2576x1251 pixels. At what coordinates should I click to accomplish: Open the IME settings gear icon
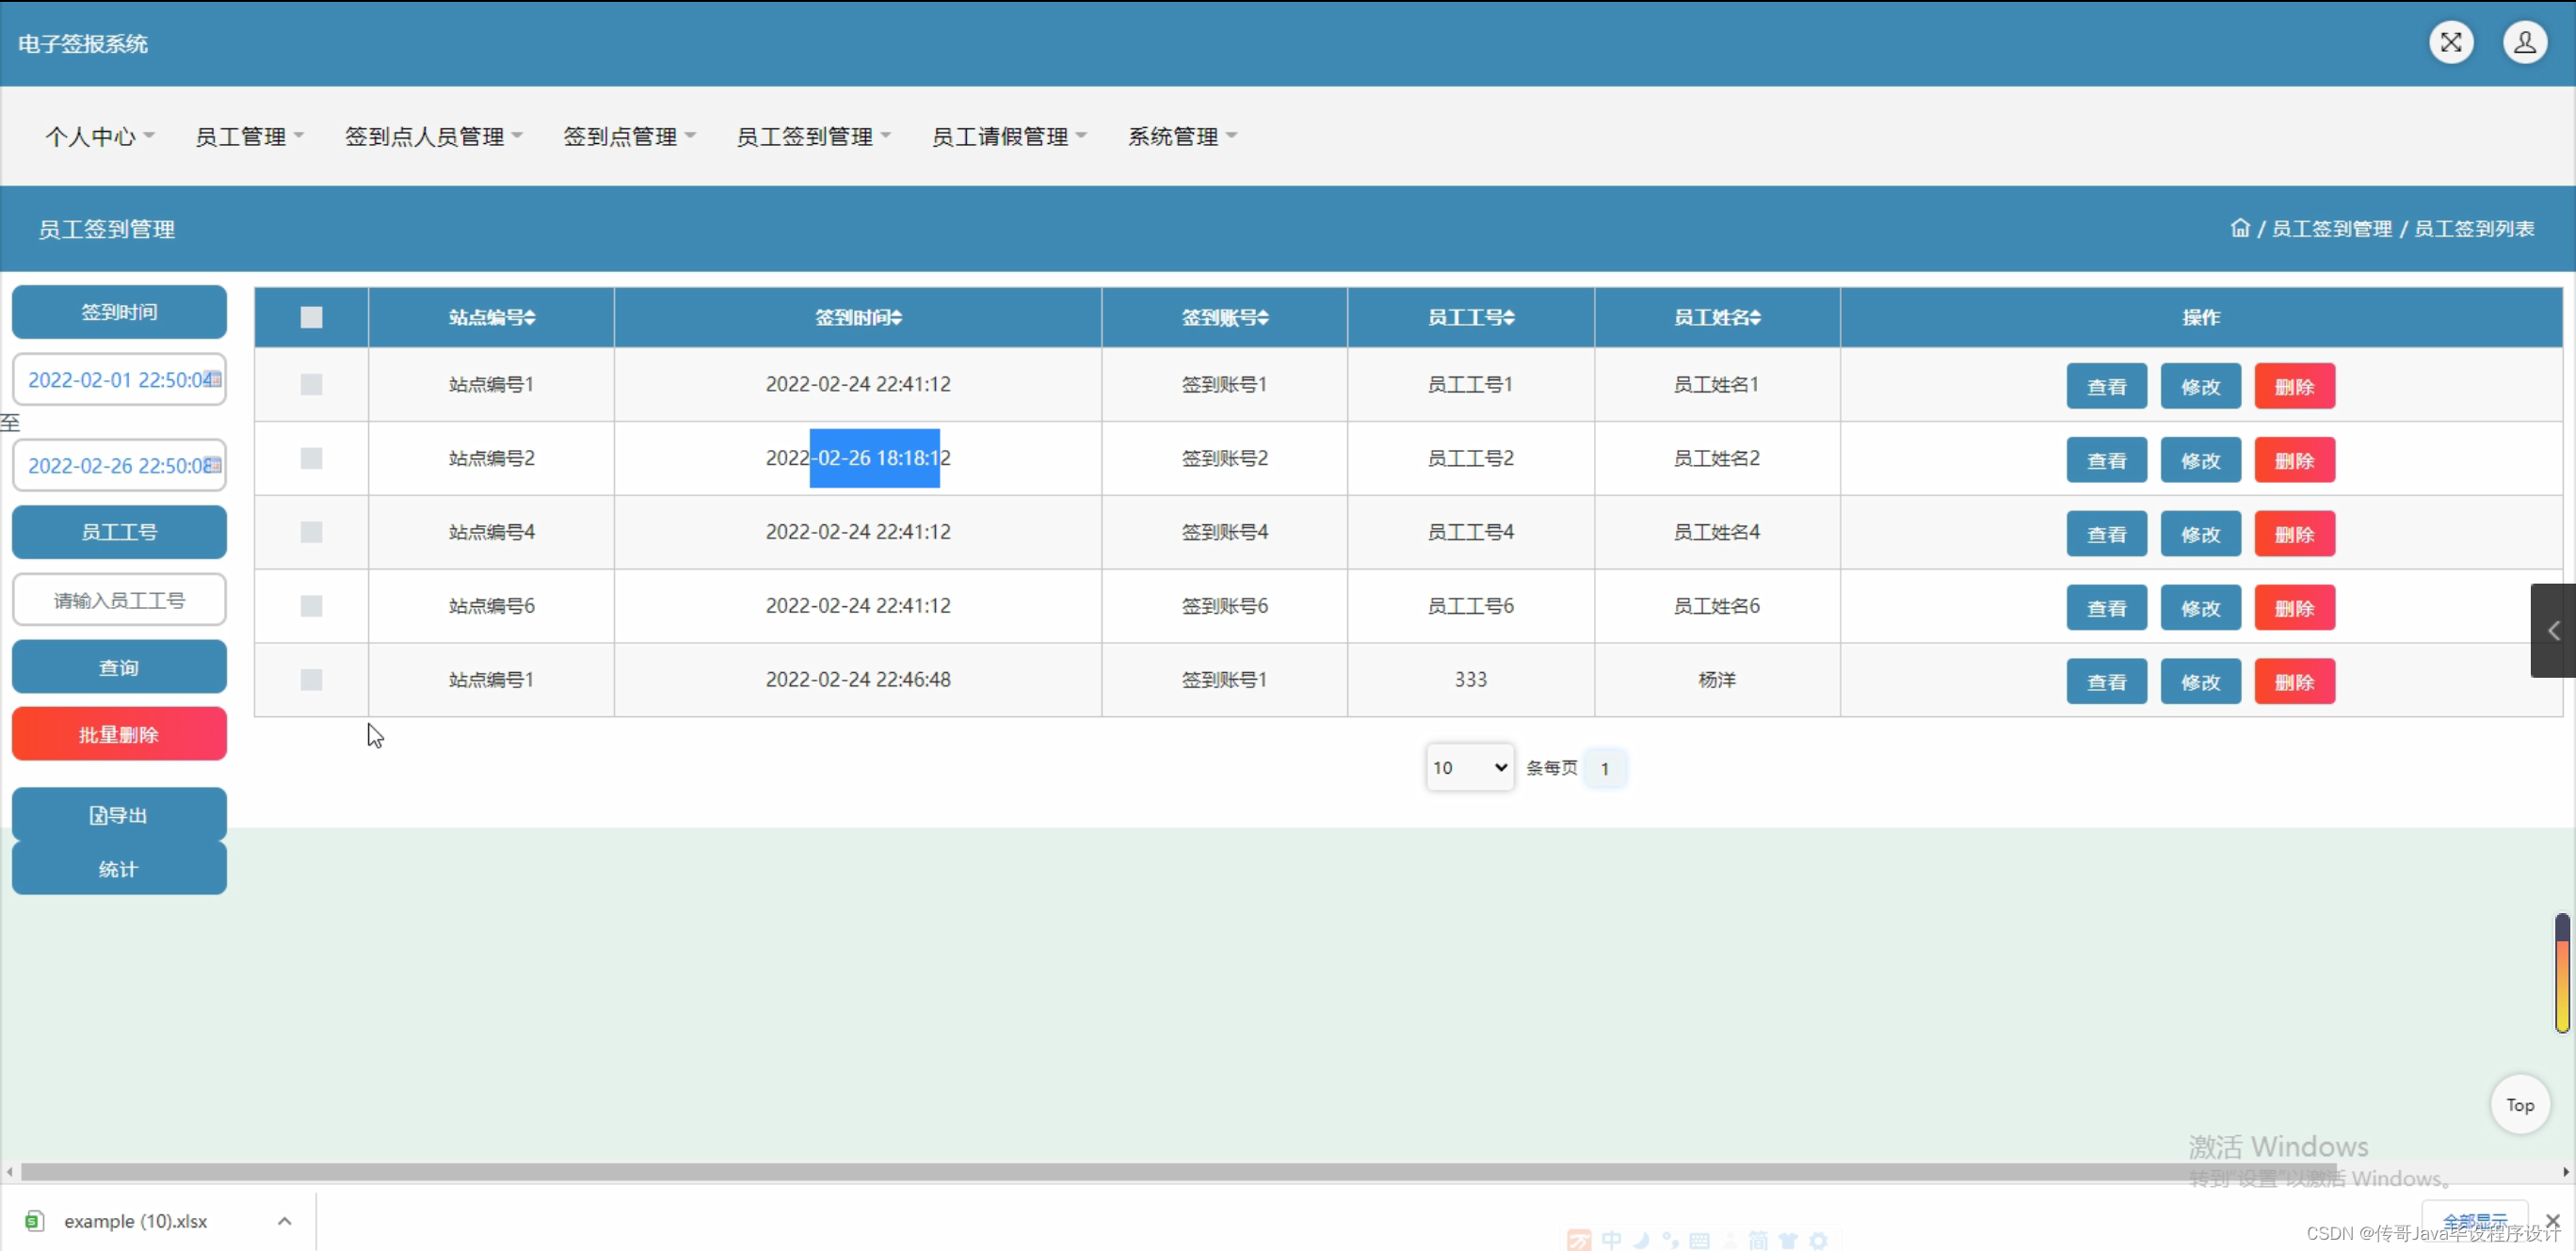coord(1820,1240)
